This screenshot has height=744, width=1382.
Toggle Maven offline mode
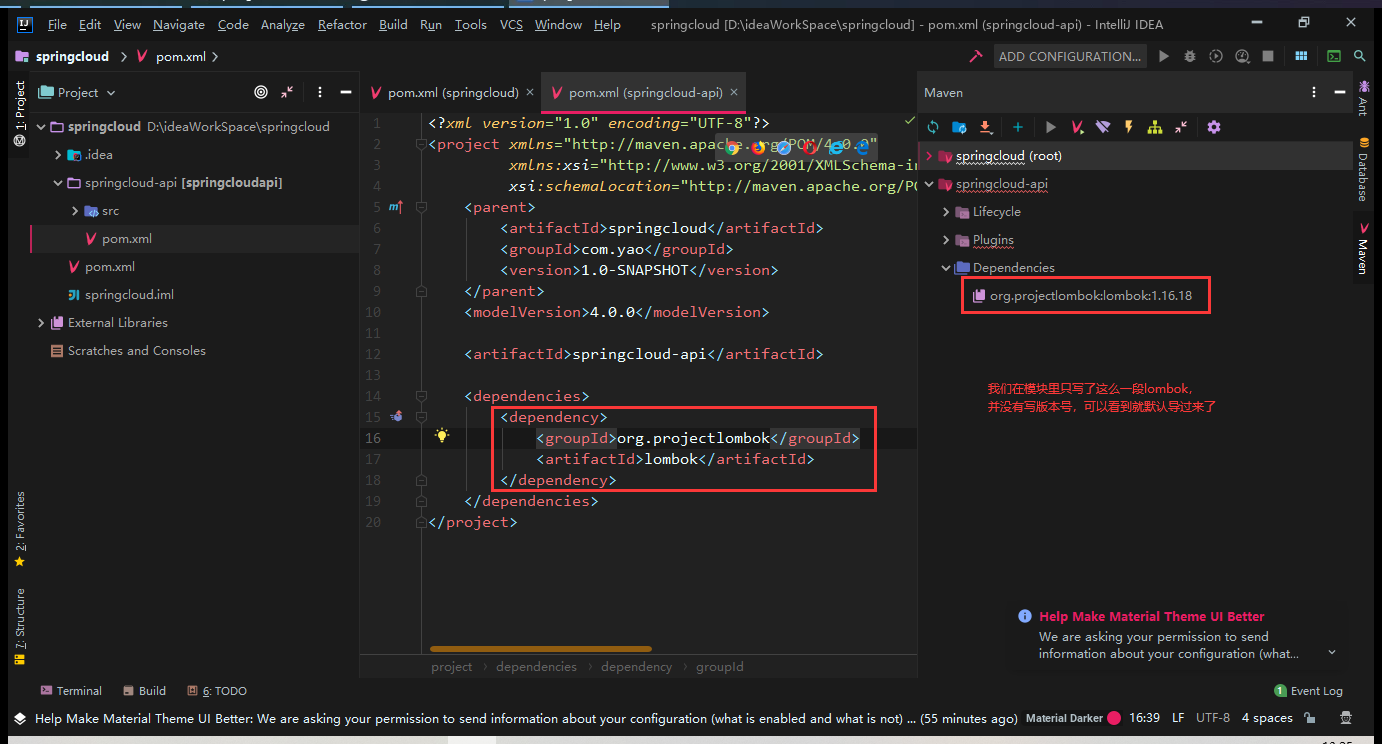coord(1103,127)
